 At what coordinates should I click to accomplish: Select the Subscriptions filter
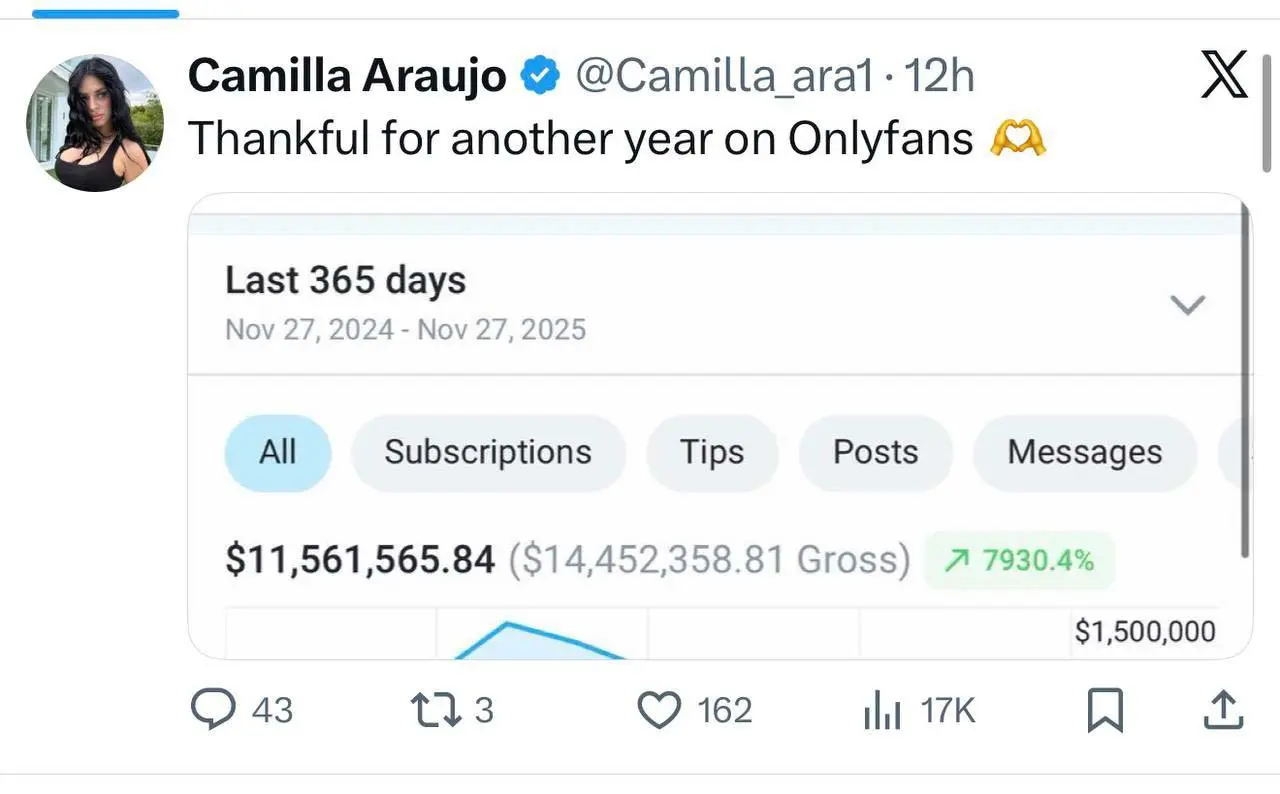point(487,452)
